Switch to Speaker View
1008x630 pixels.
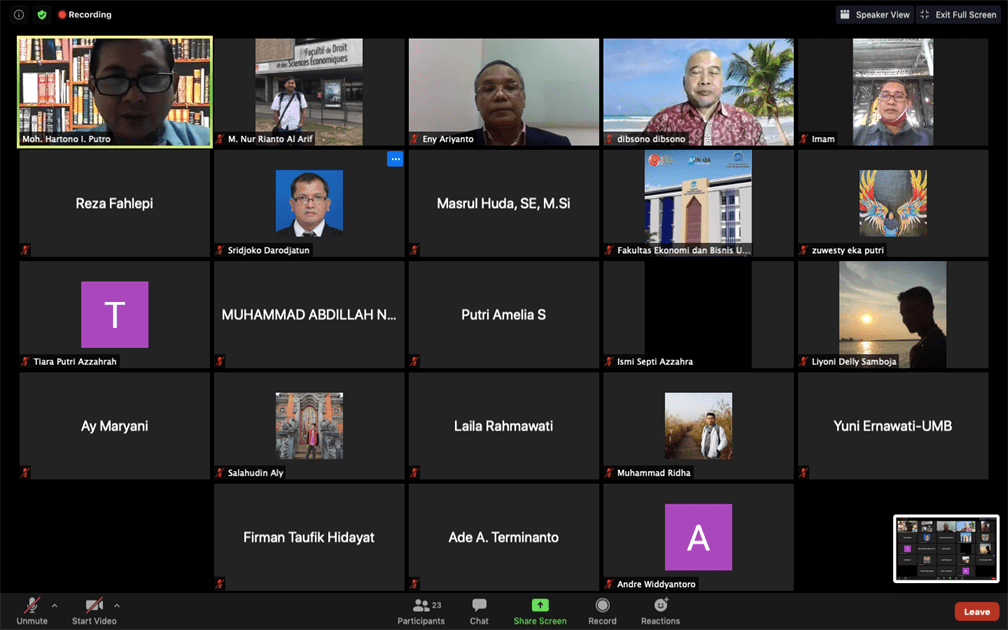[x=875, y=15]
